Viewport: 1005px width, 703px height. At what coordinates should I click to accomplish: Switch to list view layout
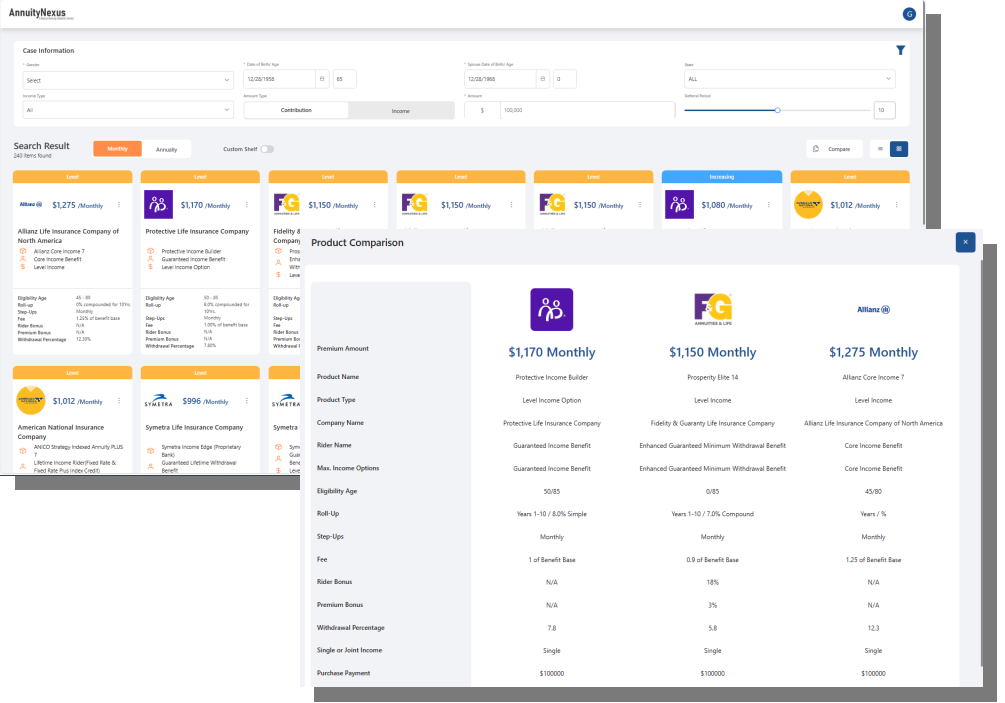coord(880,149)
